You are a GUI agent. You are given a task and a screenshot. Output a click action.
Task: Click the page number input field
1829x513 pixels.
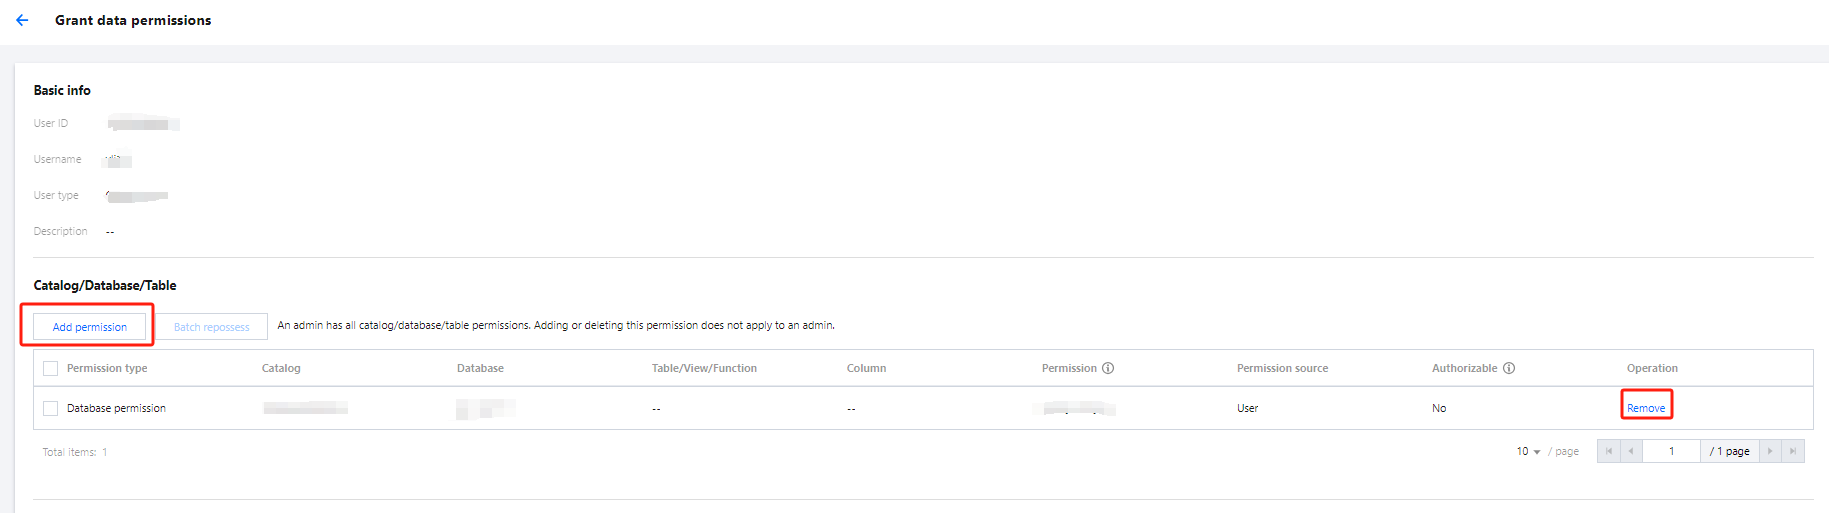pos(1671,451)
